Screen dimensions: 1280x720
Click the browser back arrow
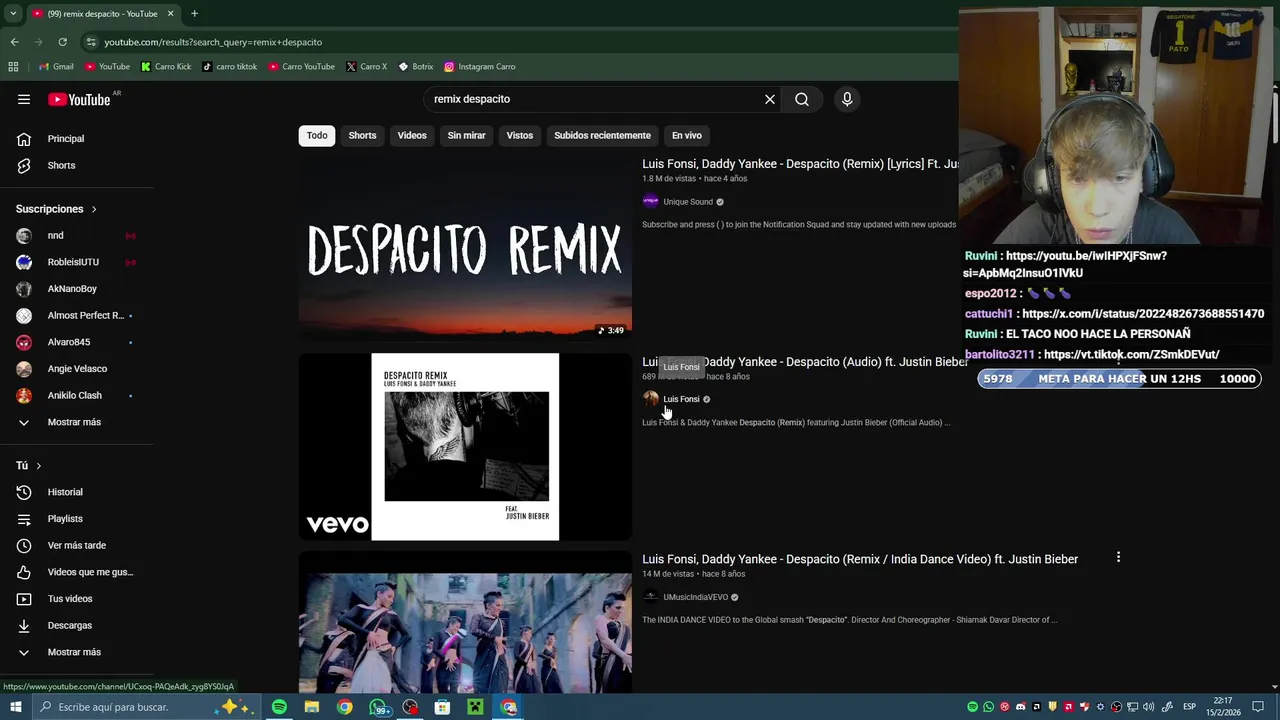click(14, 42)
